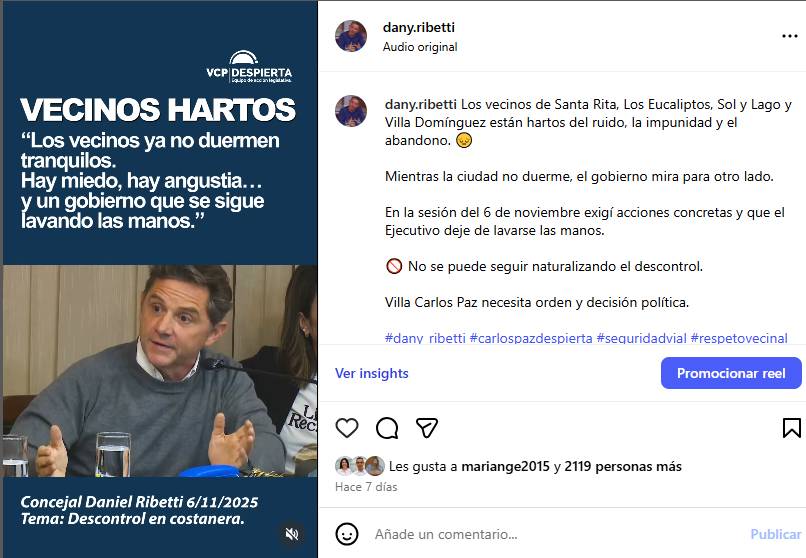Save the post with the bookmark icon
The image size is (806, 558).
(x=791, y=427)
